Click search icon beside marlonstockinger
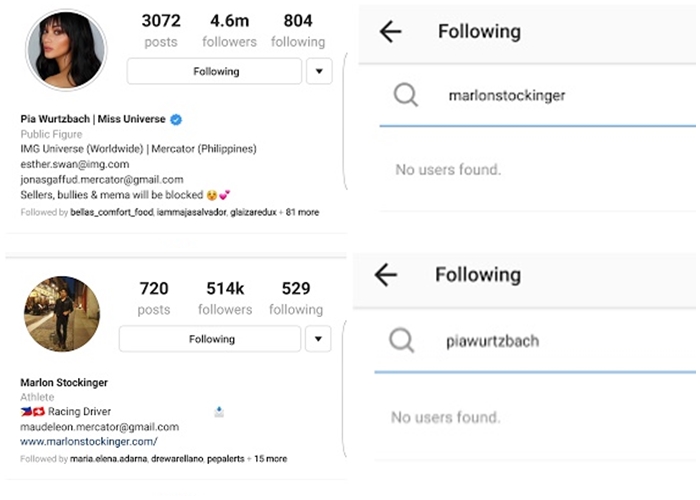Image resolution: width=700 pixels, height=500 pixels. (405, 95)
